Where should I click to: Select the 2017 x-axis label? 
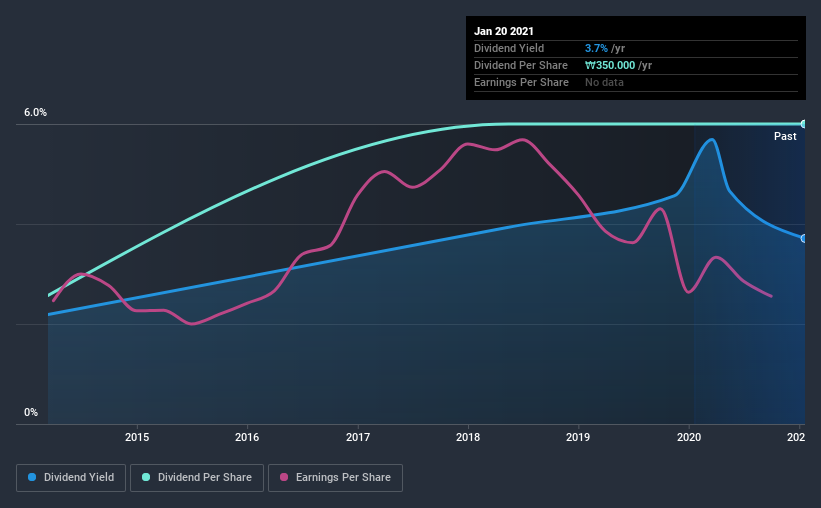[358, 437]
